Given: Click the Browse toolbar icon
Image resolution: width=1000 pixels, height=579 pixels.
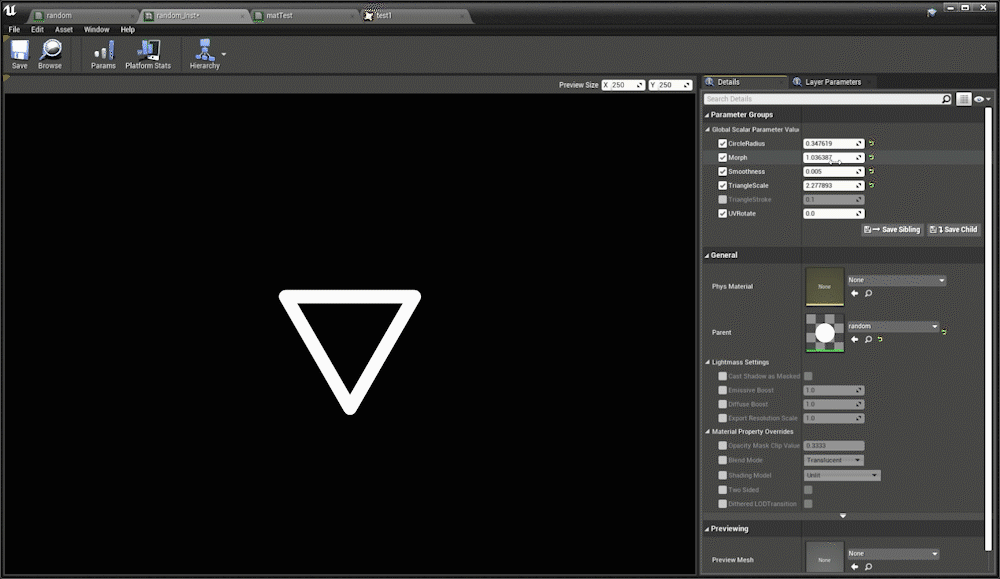Looking at the screenshot, I should [x=50, y=54].
